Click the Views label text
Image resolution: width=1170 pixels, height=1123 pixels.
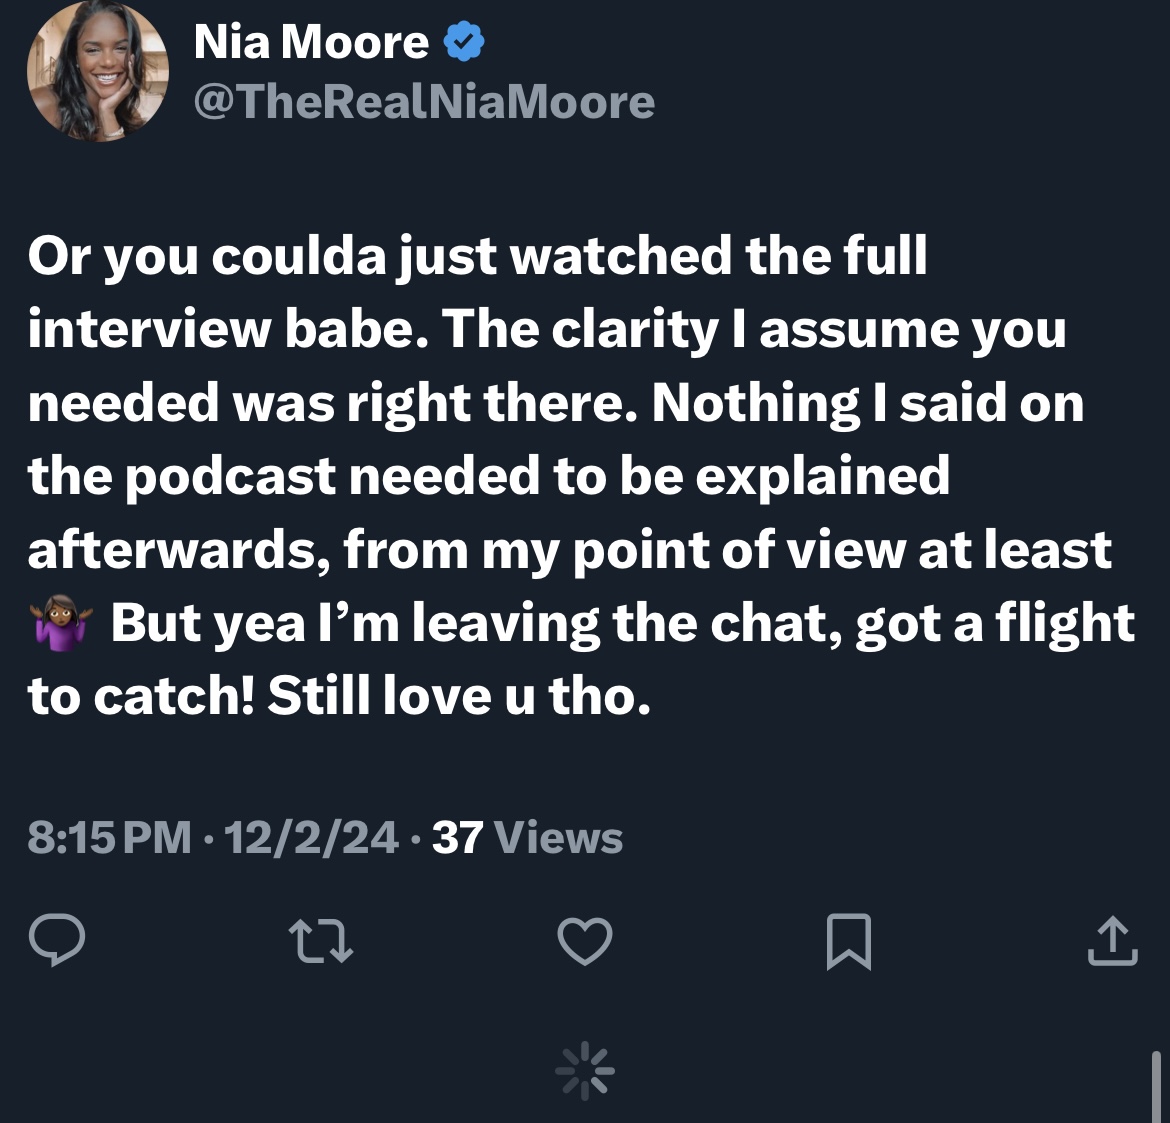coord(558,837)
